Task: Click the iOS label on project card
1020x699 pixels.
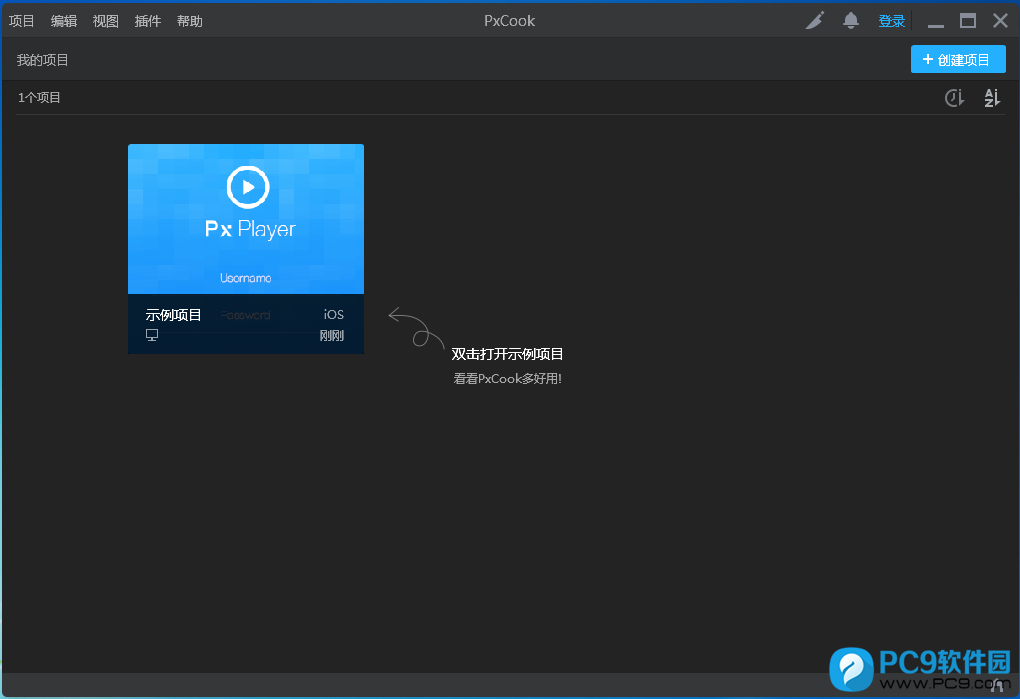Action: 334,315
